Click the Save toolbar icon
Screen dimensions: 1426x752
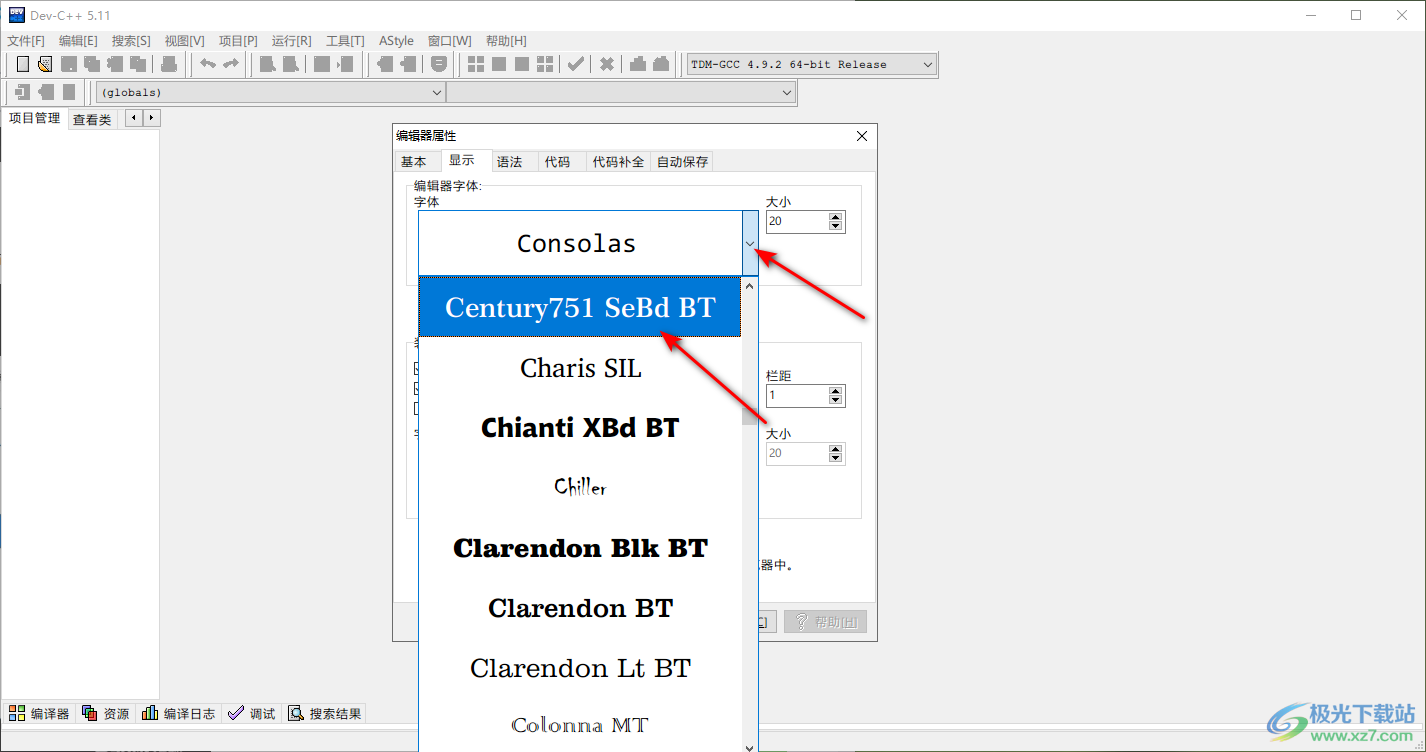pyautogui.click(x=69, y=64)
